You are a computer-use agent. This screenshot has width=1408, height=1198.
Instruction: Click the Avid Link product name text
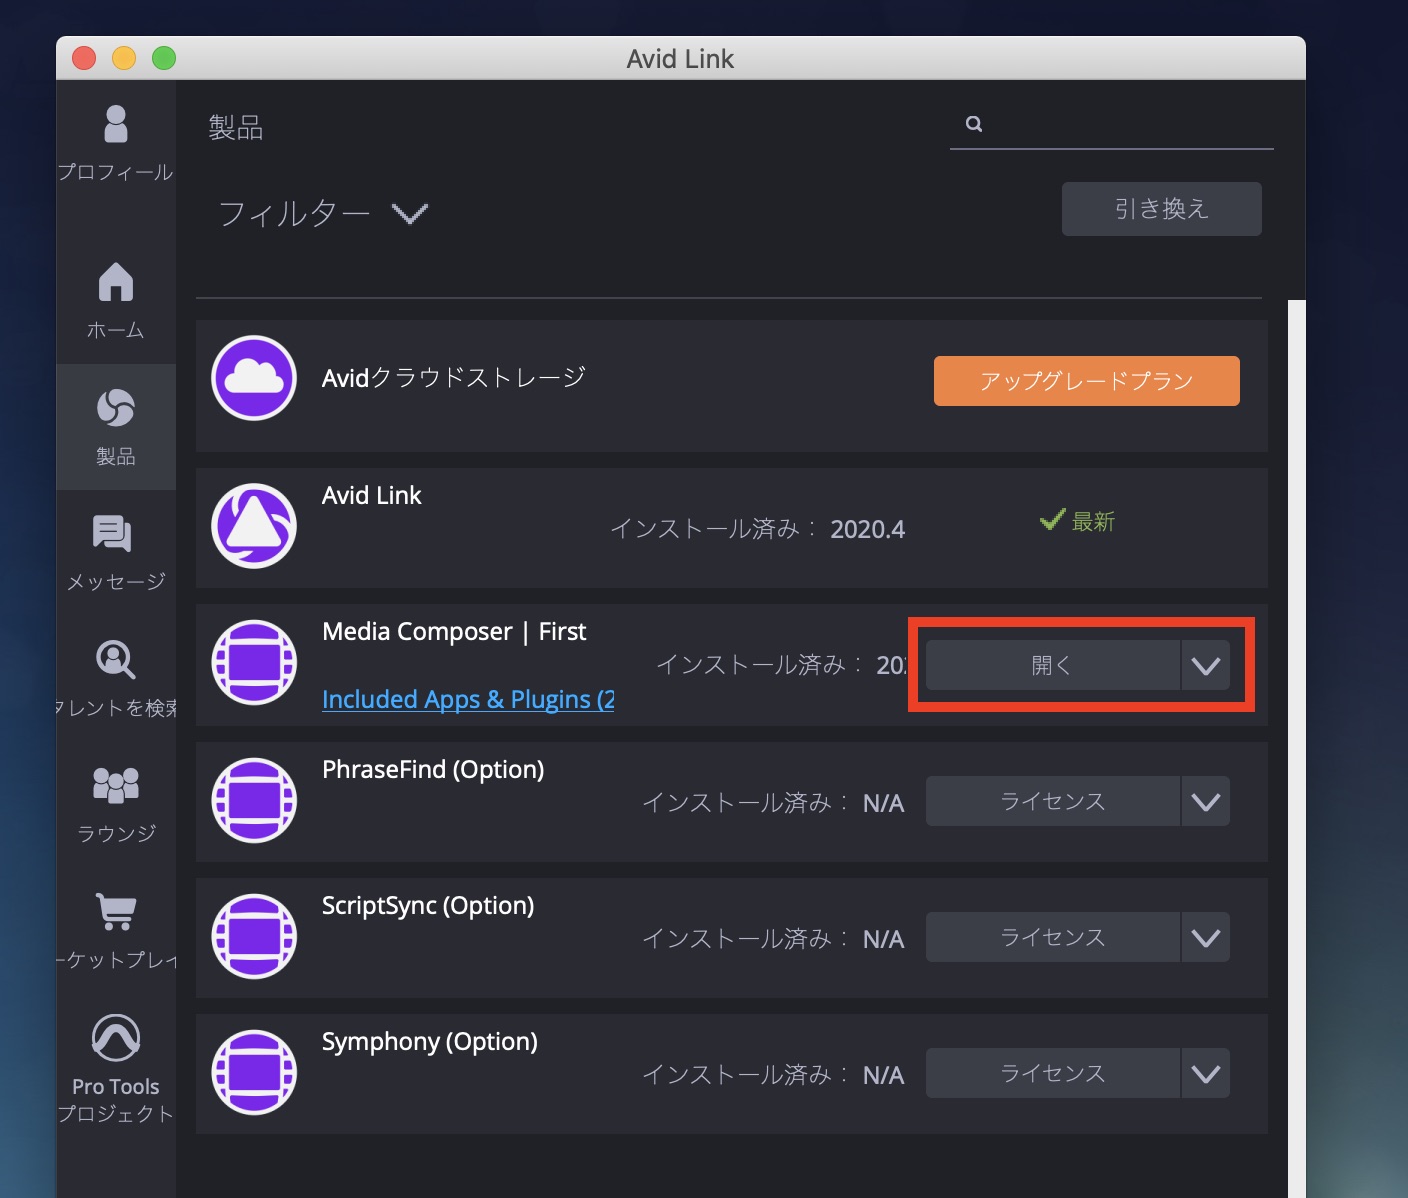(372, 495)
